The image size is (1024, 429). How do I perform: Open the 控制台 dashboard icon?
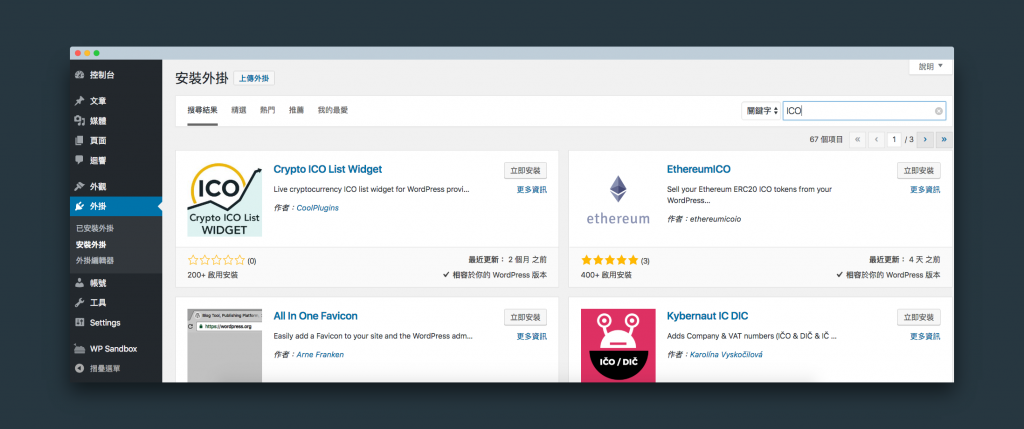(80, 75)
